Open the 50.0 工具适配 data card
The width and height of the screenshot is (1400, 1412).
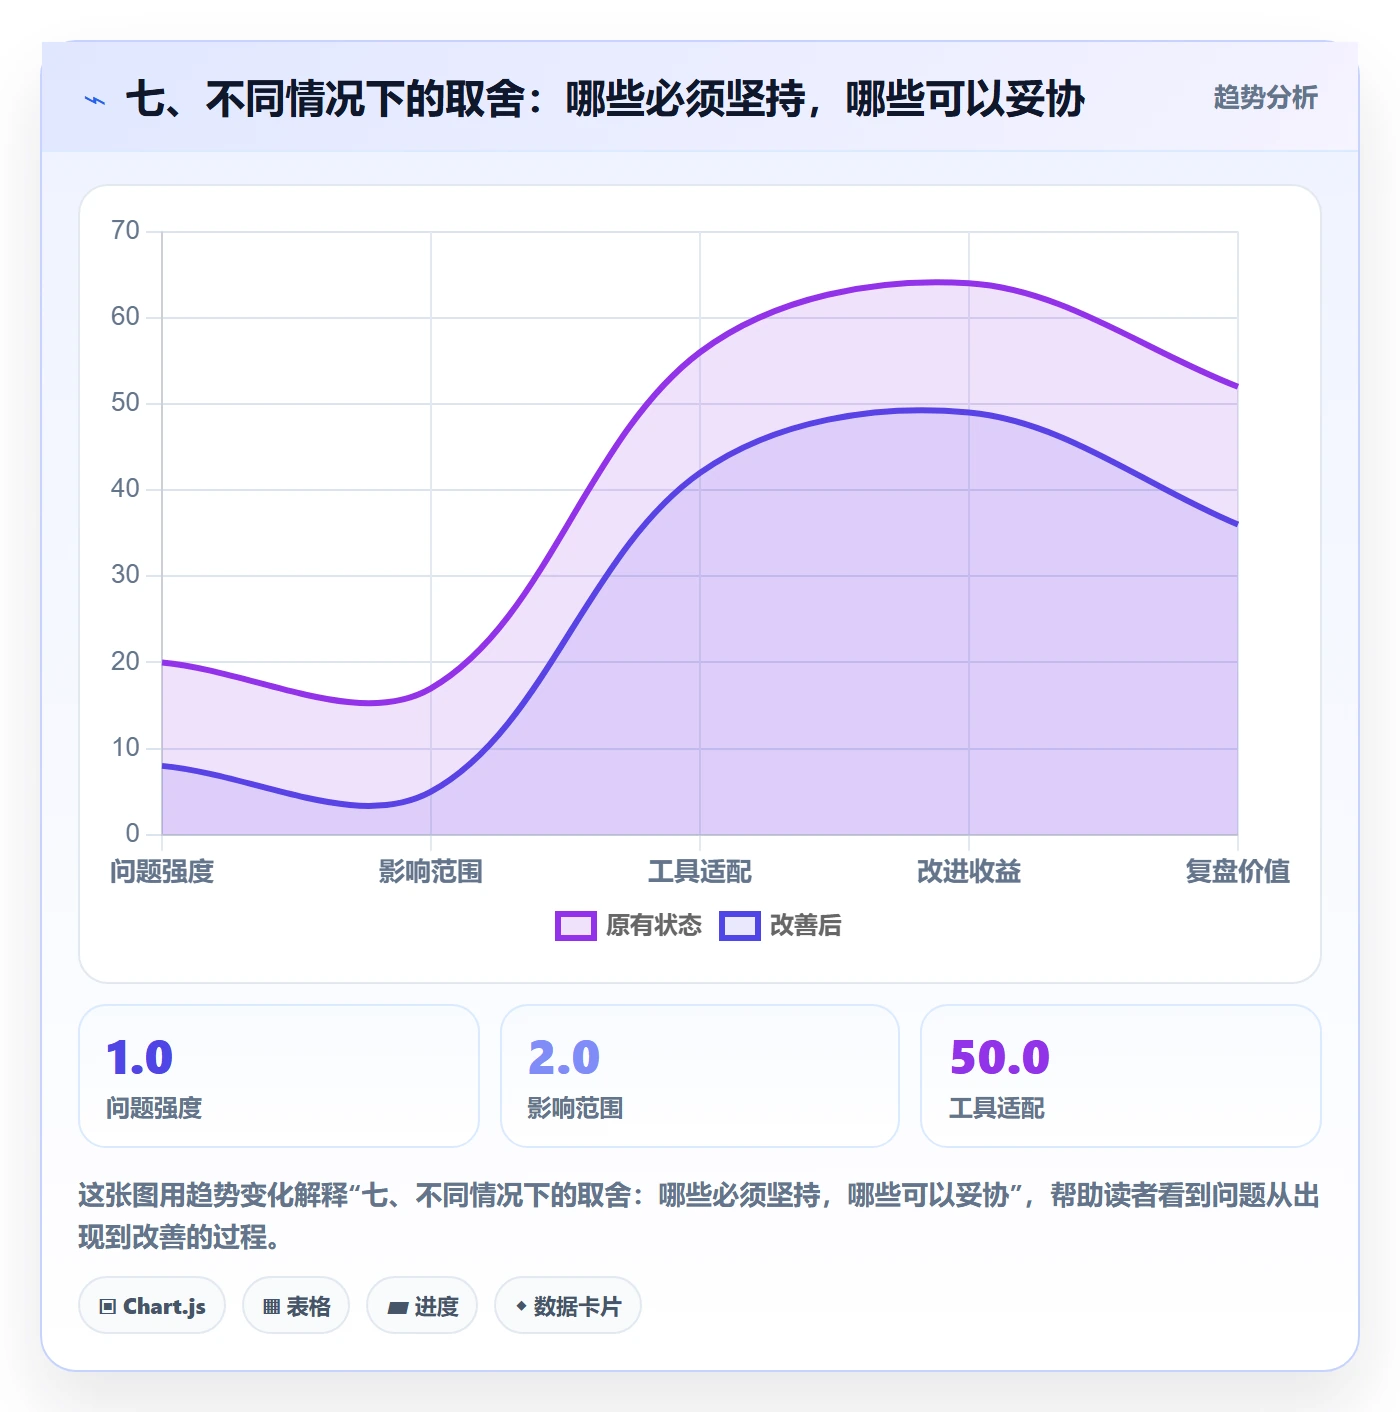(x=1121, y=1076)
